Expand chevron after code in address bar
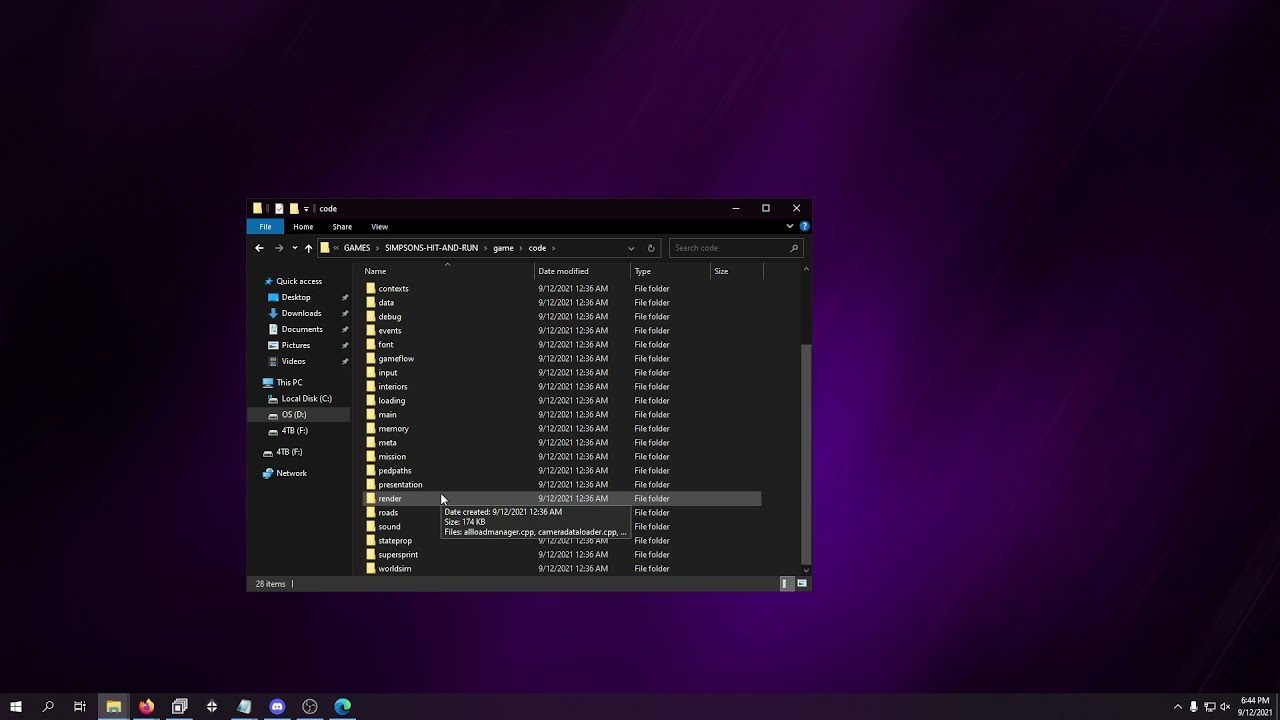The width and height of the screenshot is (1280, 720). 553,248
